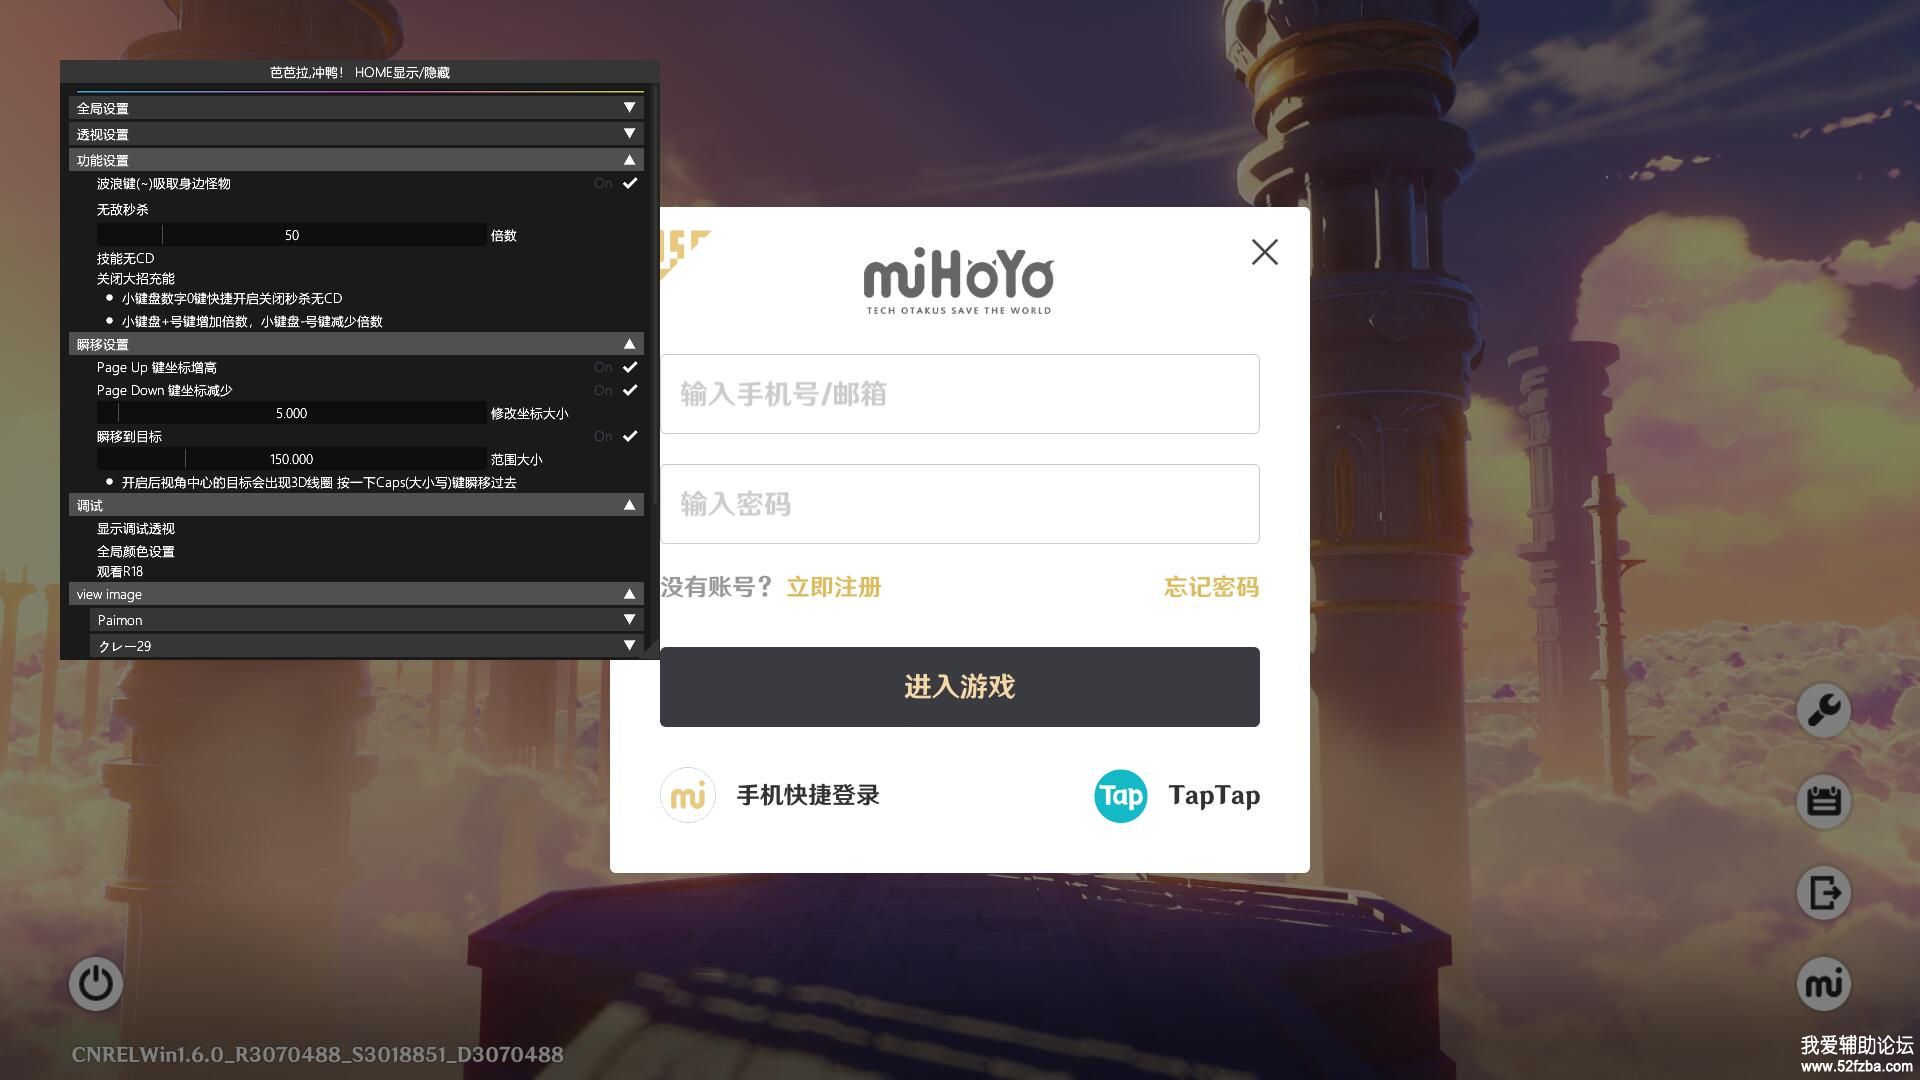This screenshot has height=1080, width=1920.
Task: Open the miHoYo account center icon
Action: (1824, 984)
